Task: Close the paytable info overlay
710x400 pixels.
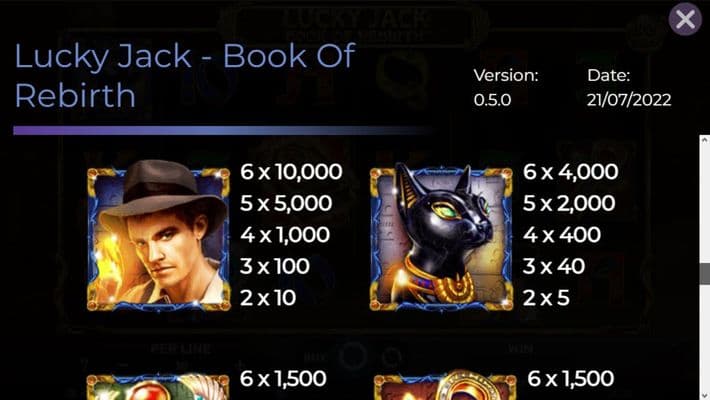Action: [x=685, y=19]
